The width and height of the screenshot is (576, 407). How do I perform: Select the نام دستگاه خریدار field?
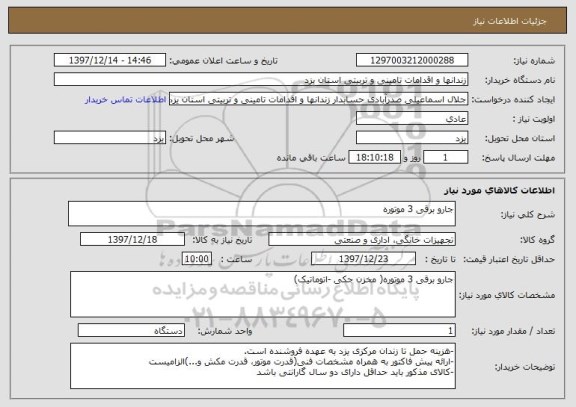(261, 79)
